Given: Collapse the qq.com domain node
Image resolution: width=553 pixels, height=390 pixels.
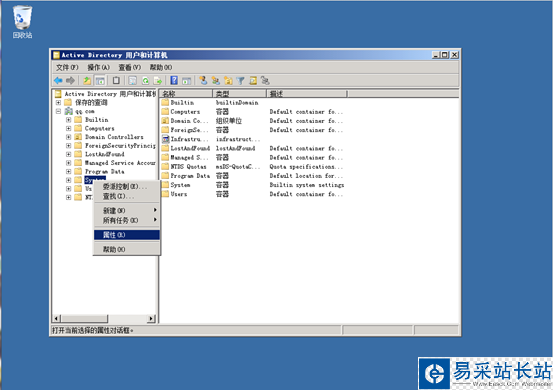Looking at the screenshot, I should (x=58, y=111).
